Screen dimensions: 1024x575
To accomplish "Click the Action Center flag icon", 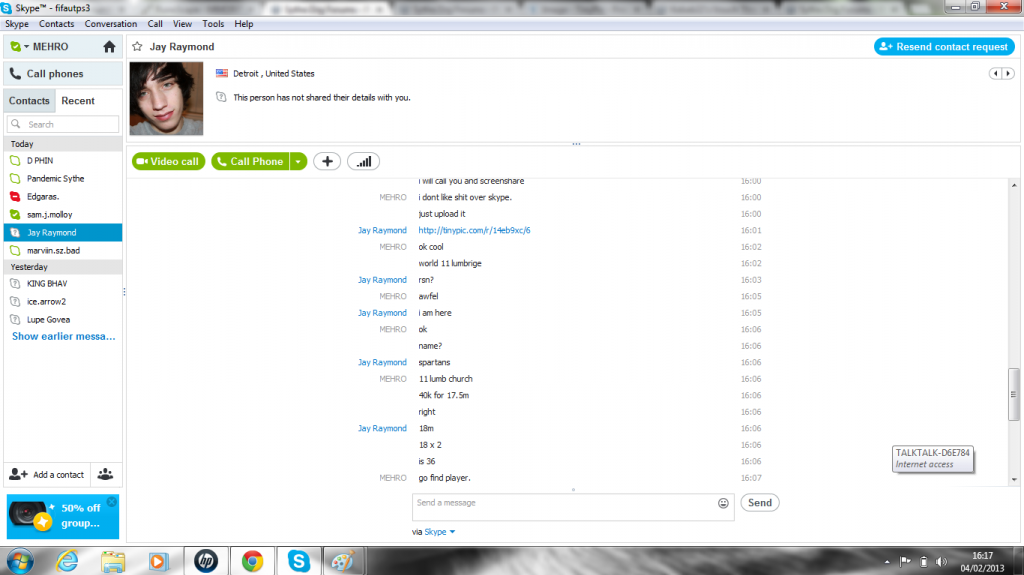I will 905,561.
